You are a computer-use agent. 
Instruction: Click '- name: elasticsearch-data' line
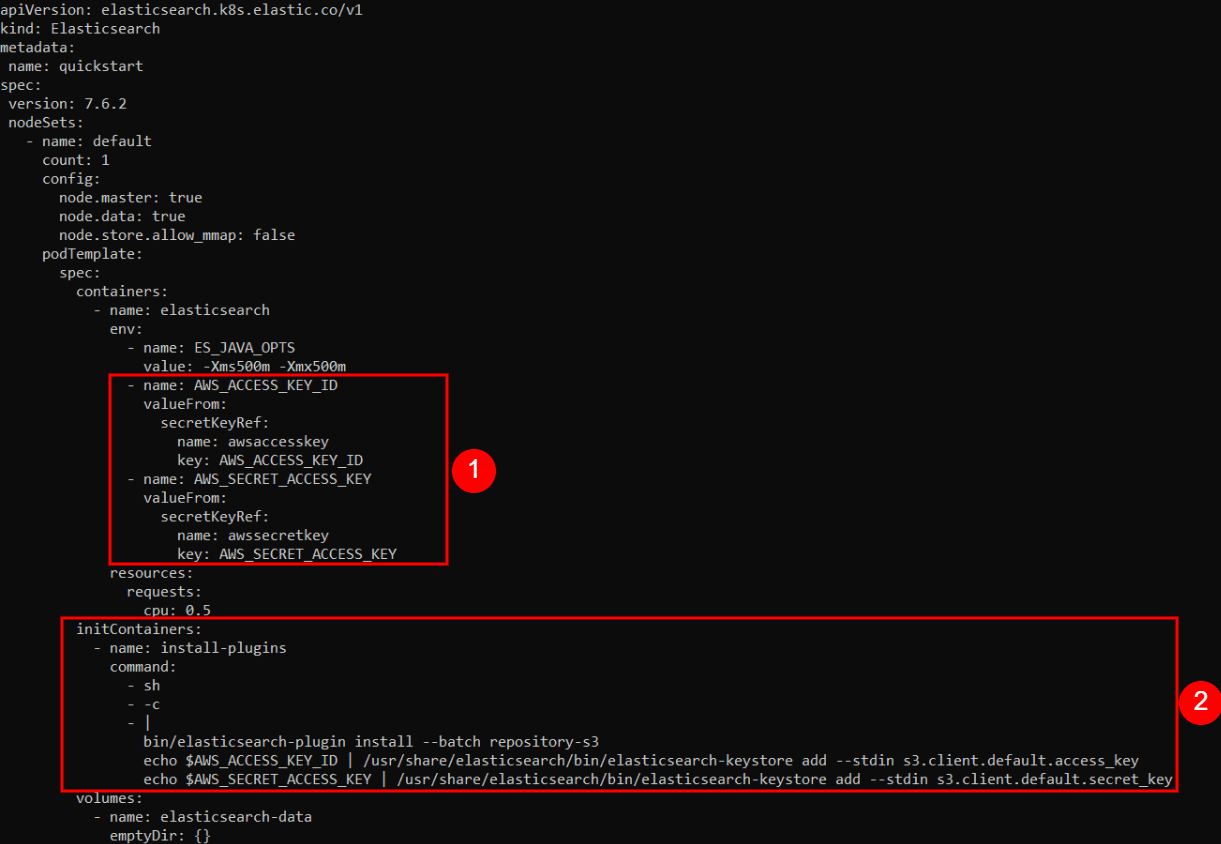[203, 817]
